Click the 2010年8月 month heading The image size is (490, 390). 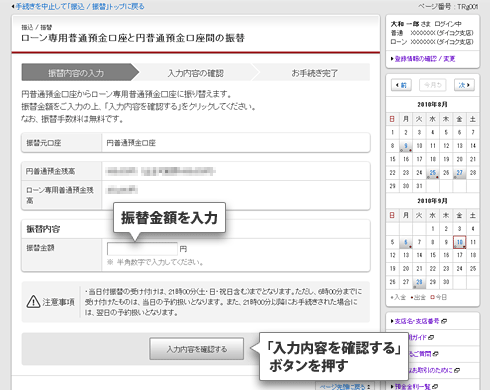click(432, 105)
